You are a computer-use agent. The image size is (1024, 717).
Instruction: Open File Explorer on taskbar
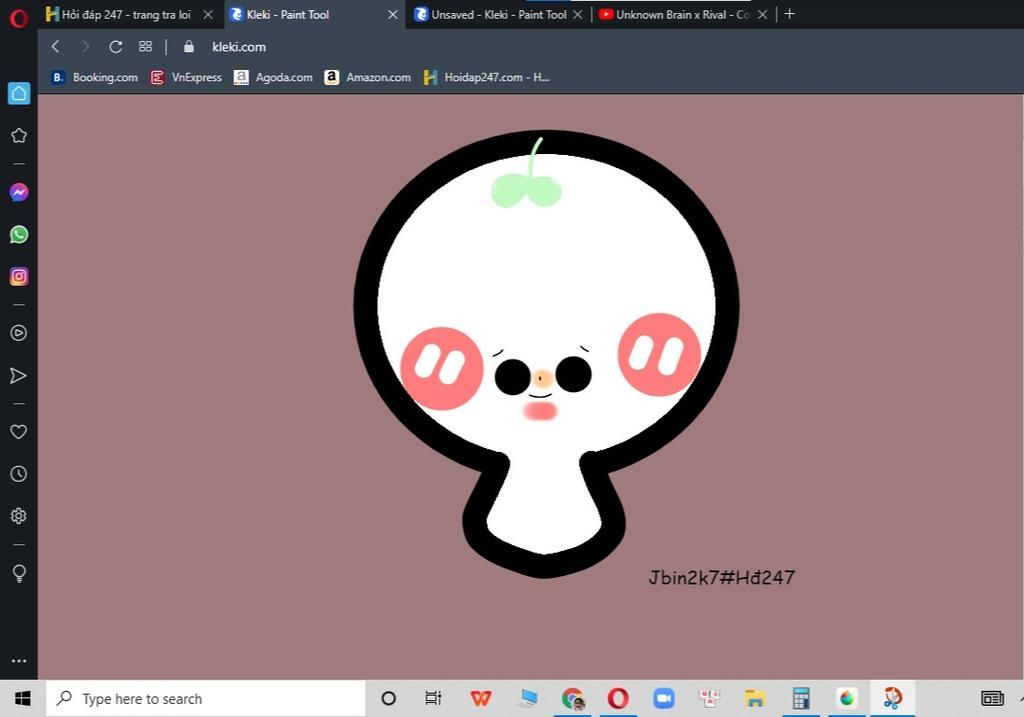tap(755, 699)
